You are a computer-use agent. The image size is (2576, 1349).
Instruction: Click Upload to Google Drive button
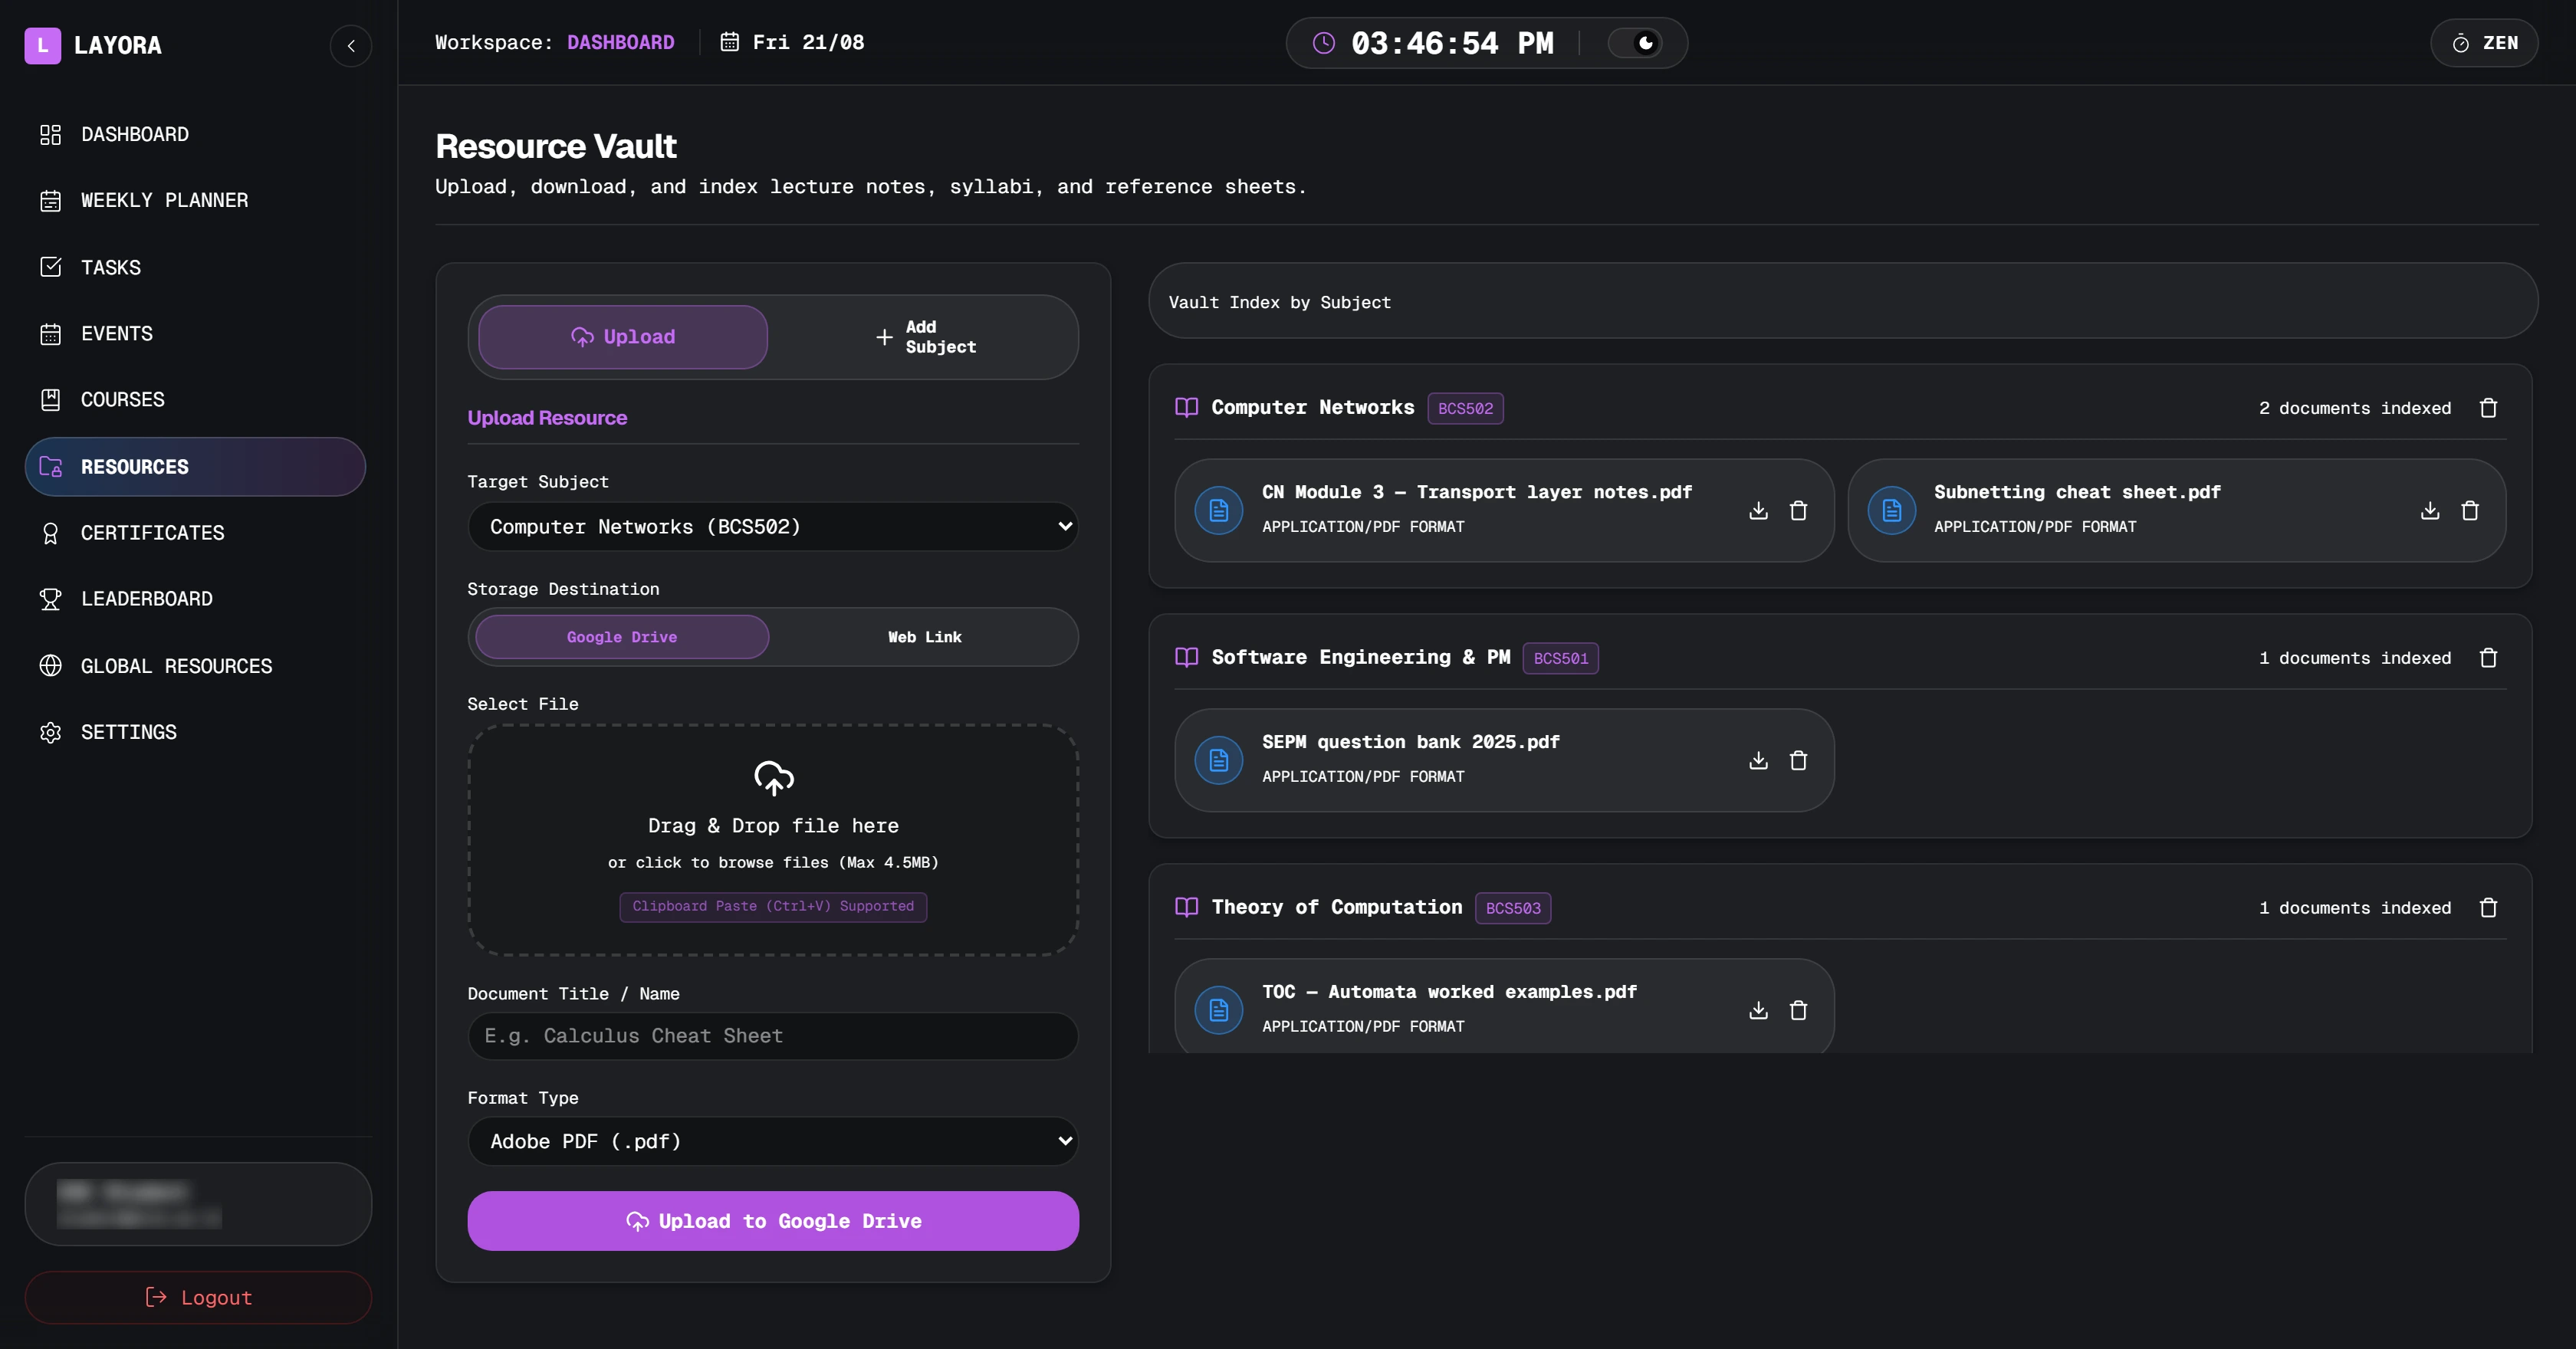(x=773, y=1221)
